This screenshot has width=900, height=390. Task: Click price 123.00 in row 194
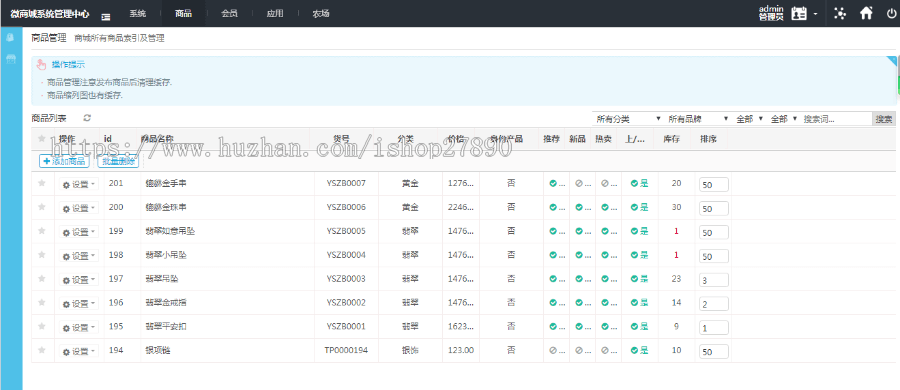461,350
